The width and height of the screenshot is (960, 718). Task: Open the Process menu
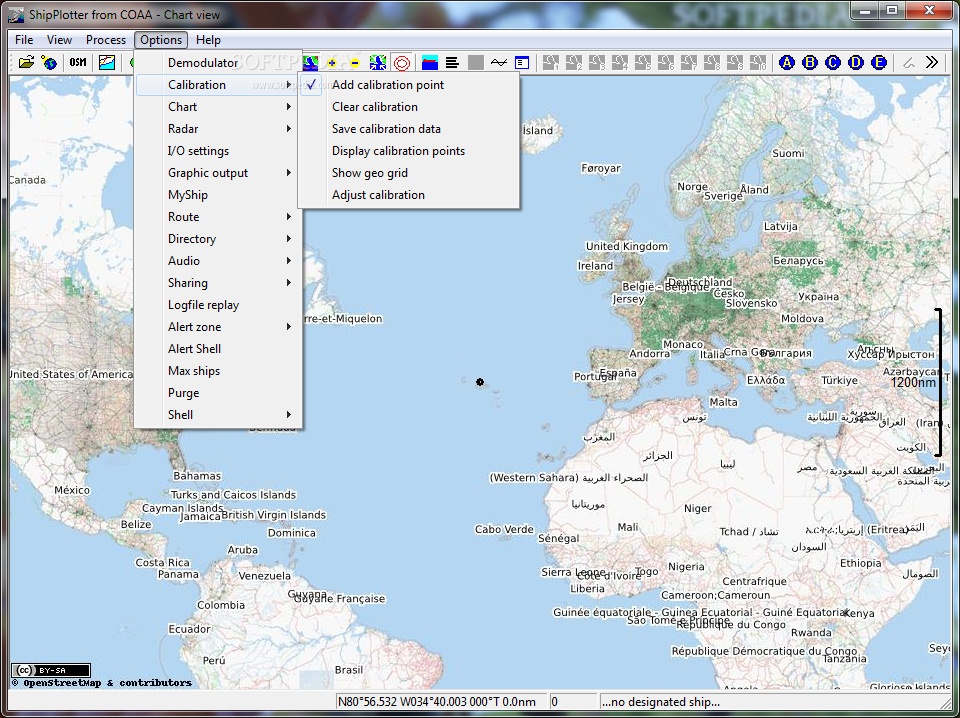tap(106, 40)
